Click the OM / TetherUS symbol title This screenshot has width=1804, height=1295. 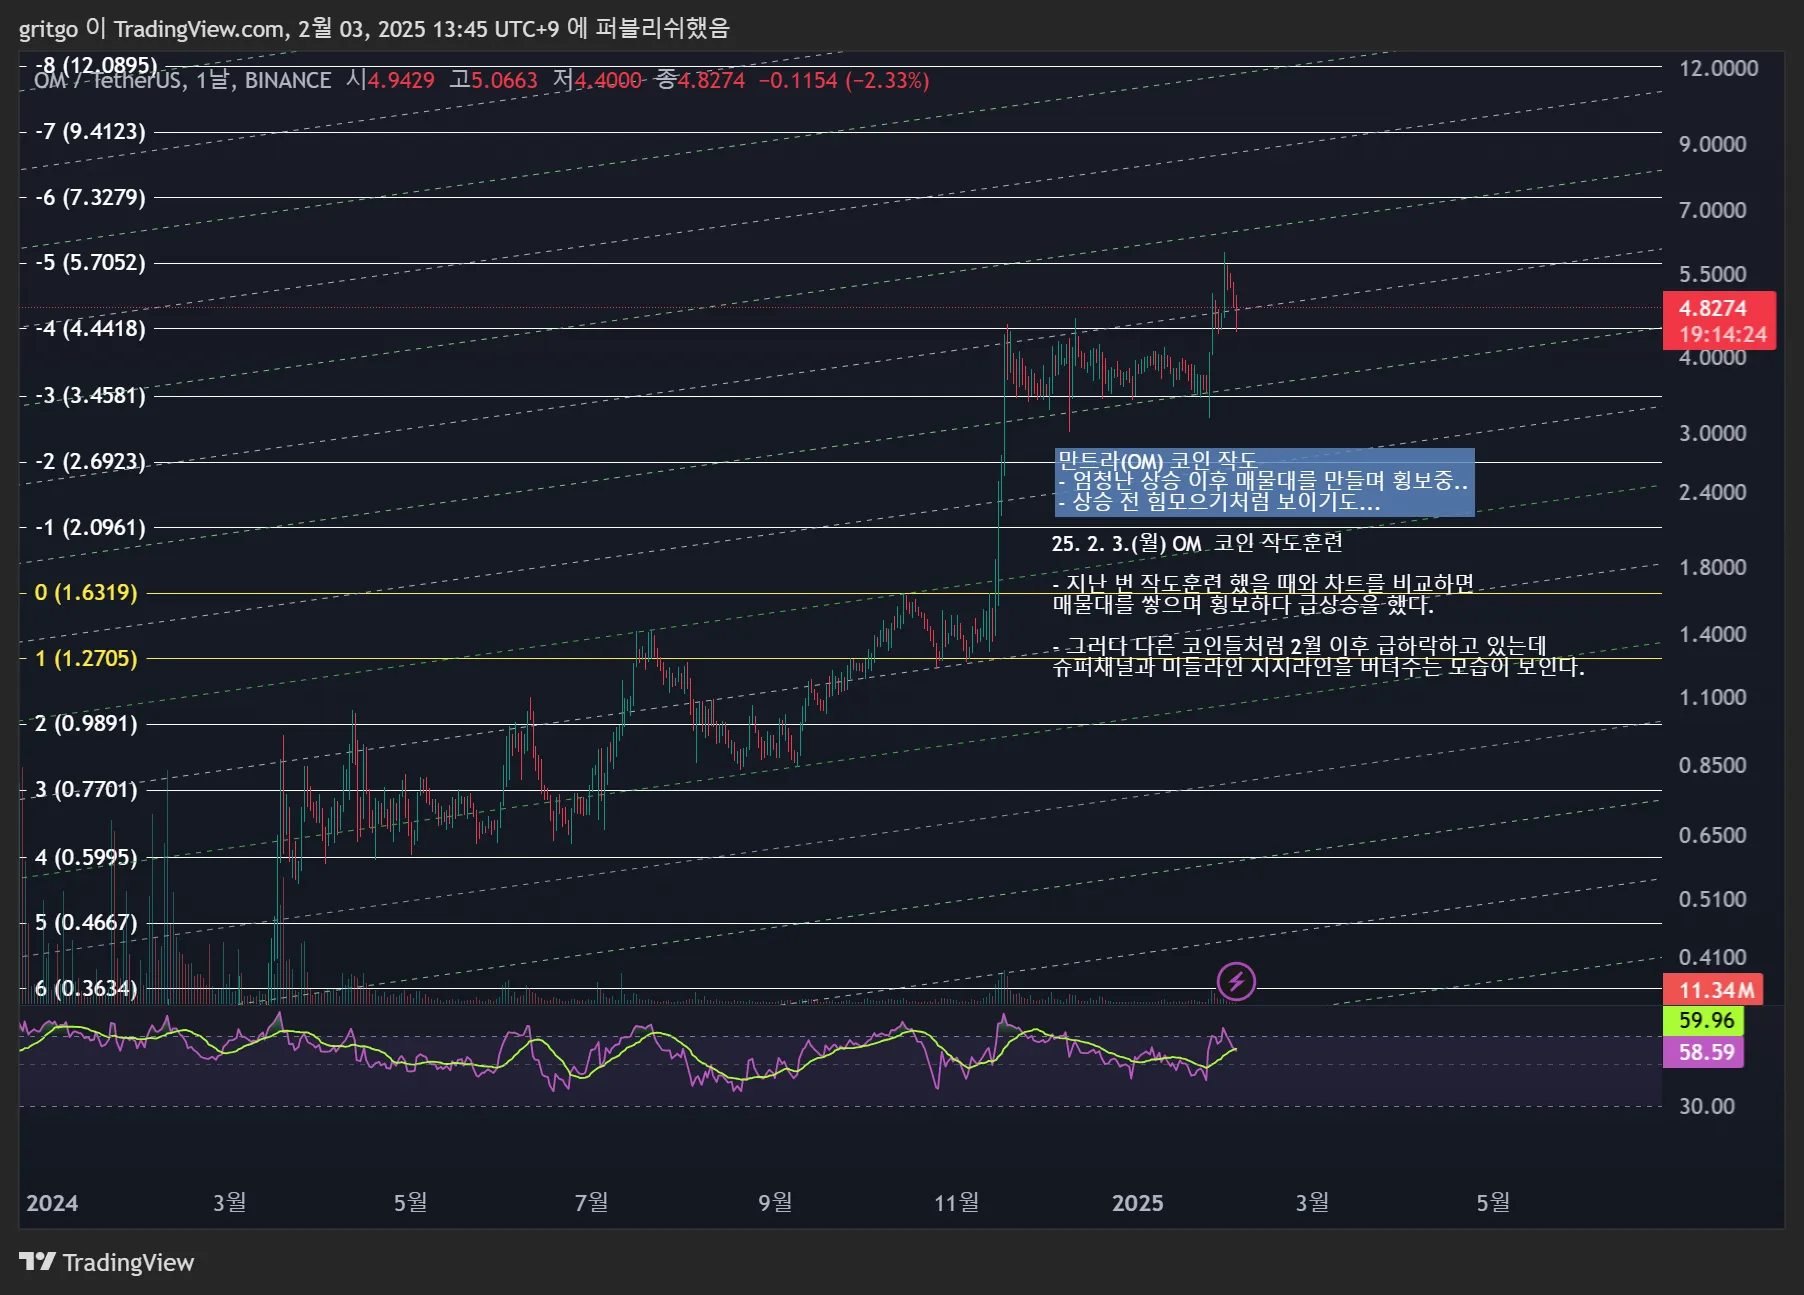coord(106,81)
